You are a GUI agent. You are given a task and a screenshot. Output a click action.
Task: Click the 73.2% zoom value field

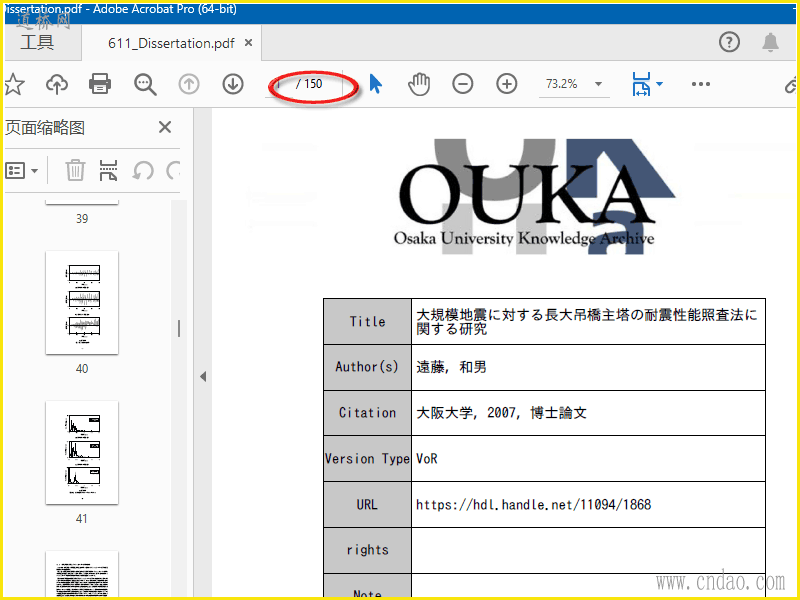click(562, 84)
